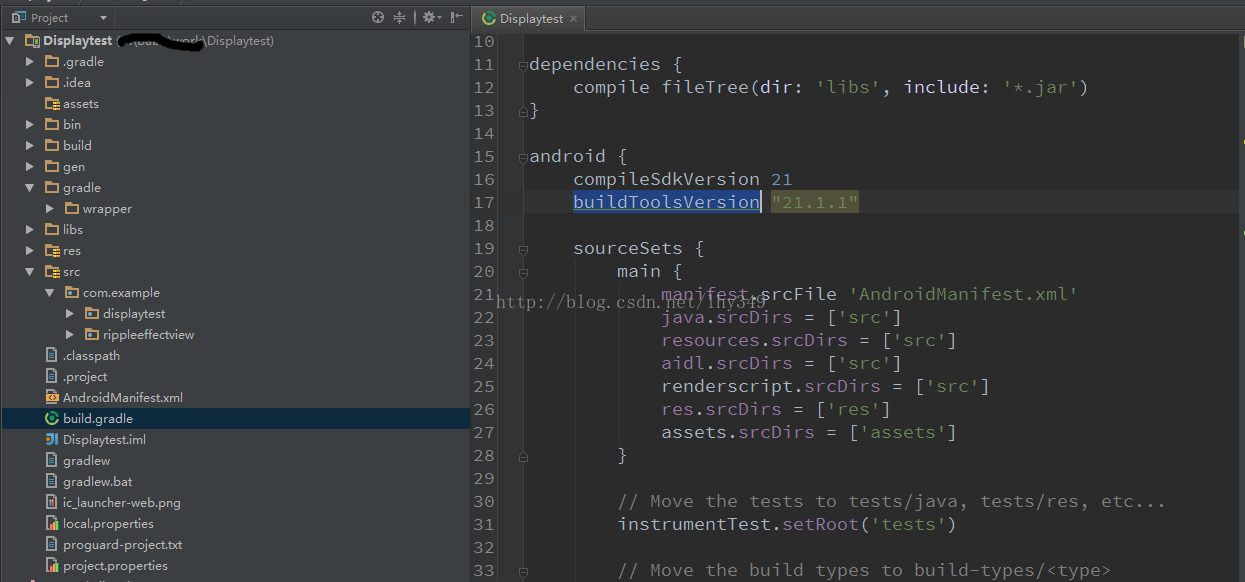Click the Scroll from Source crosshair icon

(378, 17)
